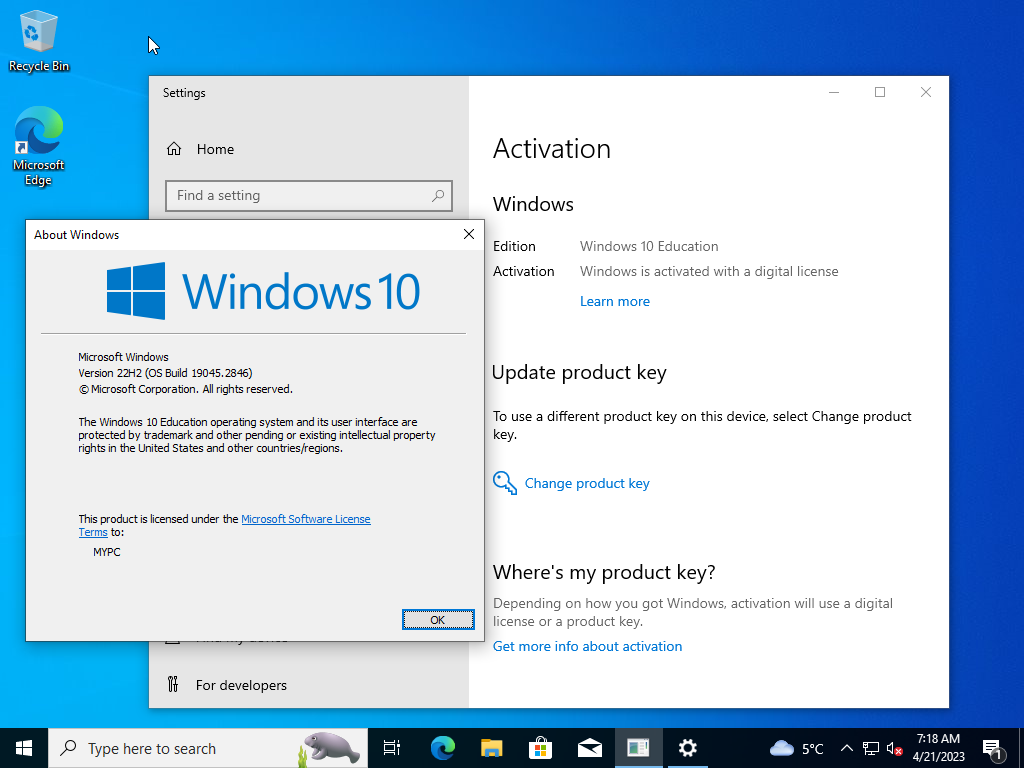Open Microsoft Store from the taskbar

[541, 748]
